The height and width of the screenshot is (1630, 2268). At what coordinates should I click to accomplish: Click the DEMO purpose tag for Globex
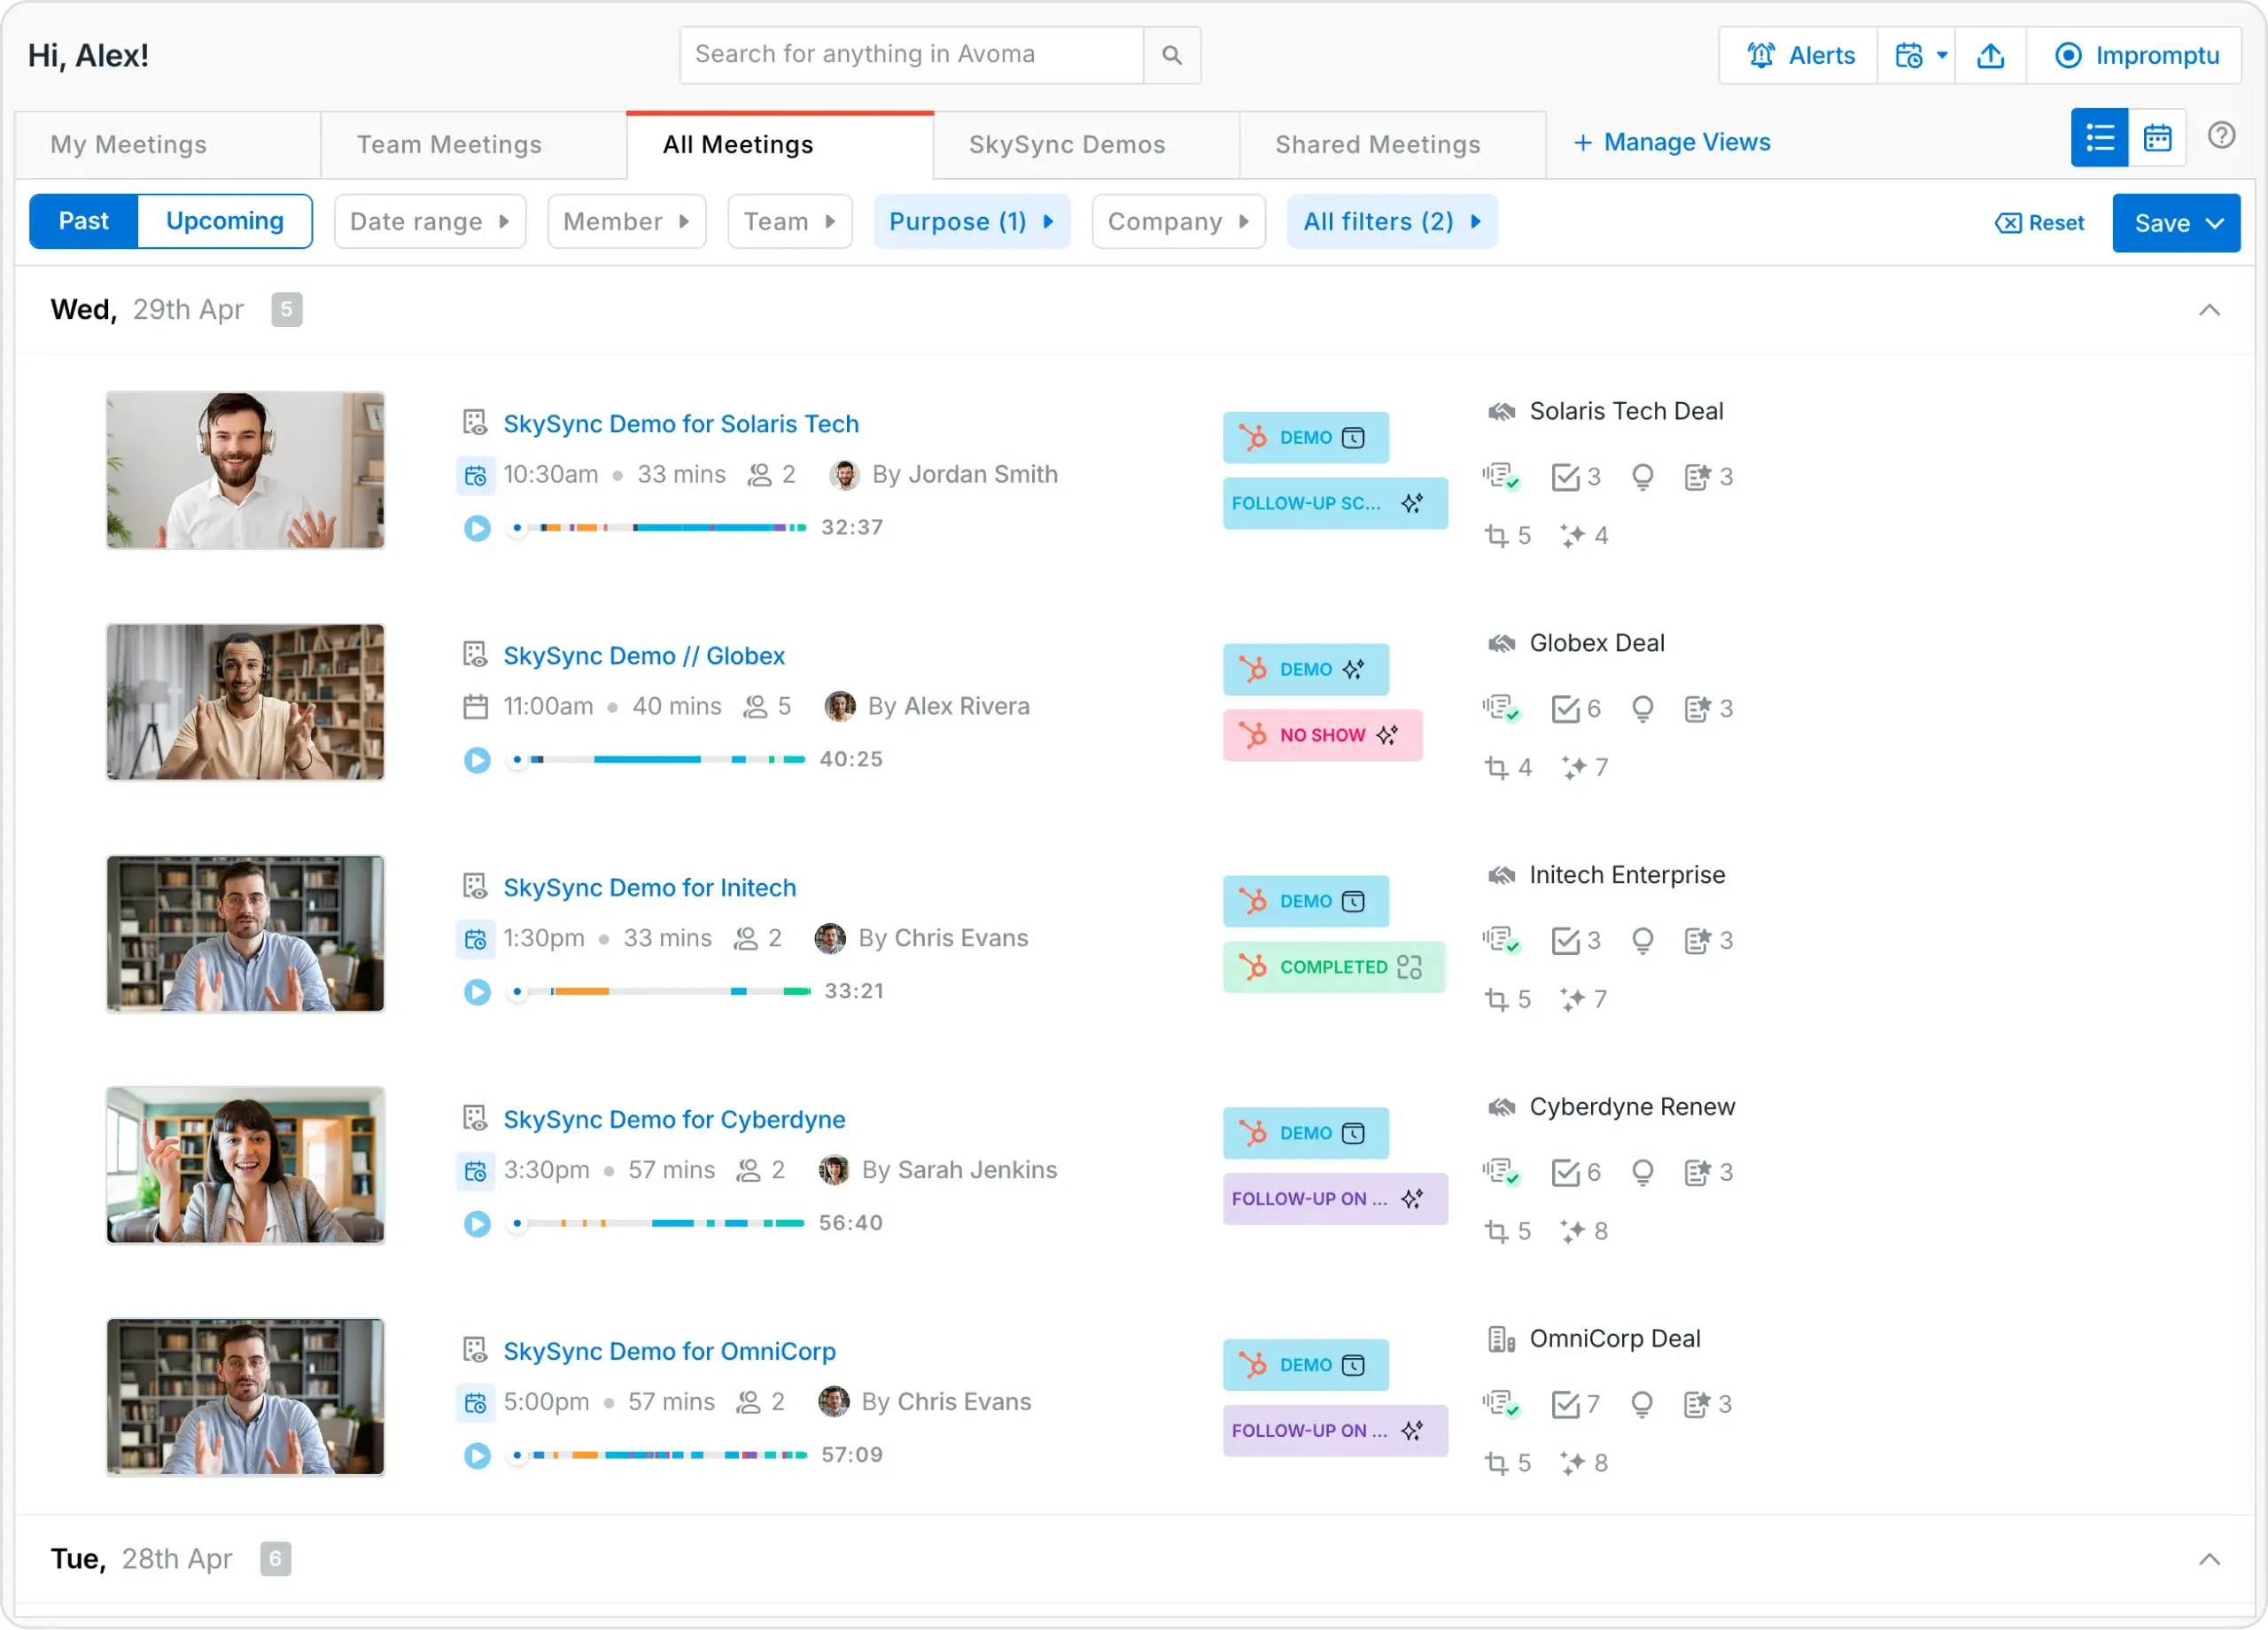(x=1305, y=669)
